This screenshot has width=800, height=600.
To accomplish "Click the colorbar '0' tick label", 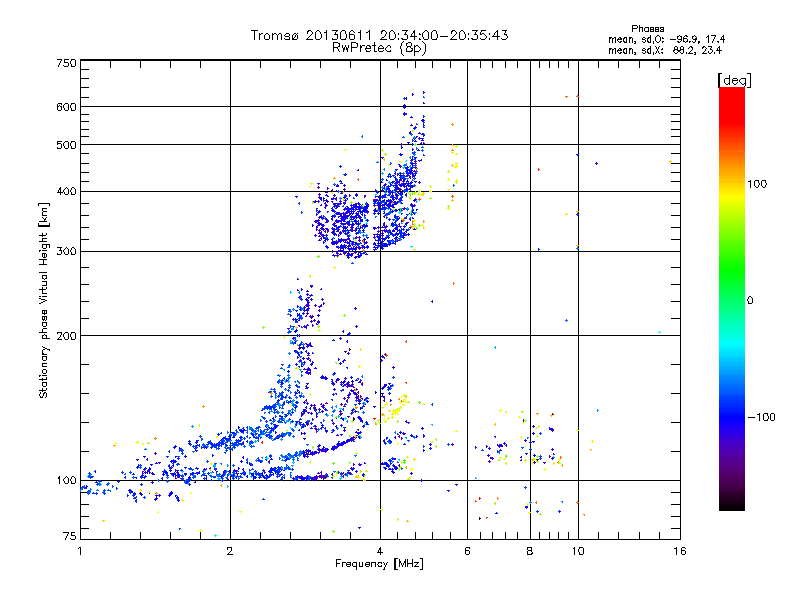I will click(750, 300).
